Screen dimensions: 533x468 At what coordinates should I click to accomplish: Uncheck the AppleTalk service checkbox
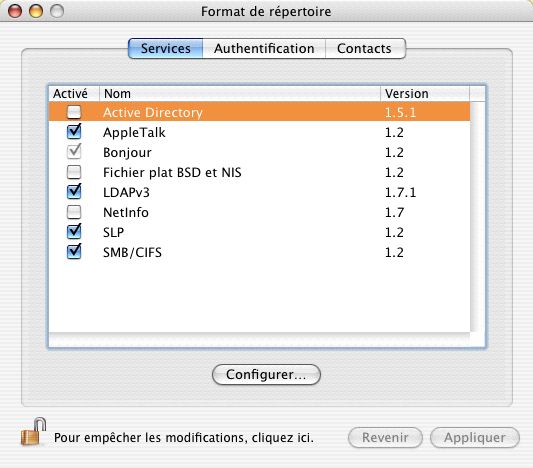click(74, 132)
